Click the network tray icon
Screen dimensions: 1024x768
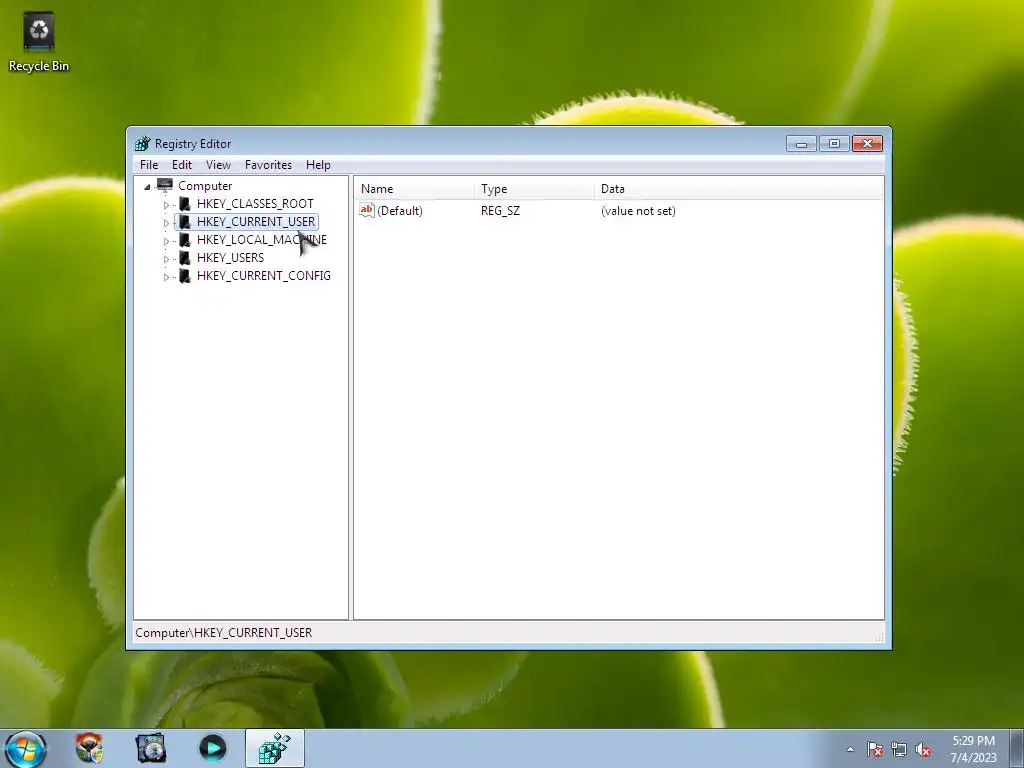[899, 749]
